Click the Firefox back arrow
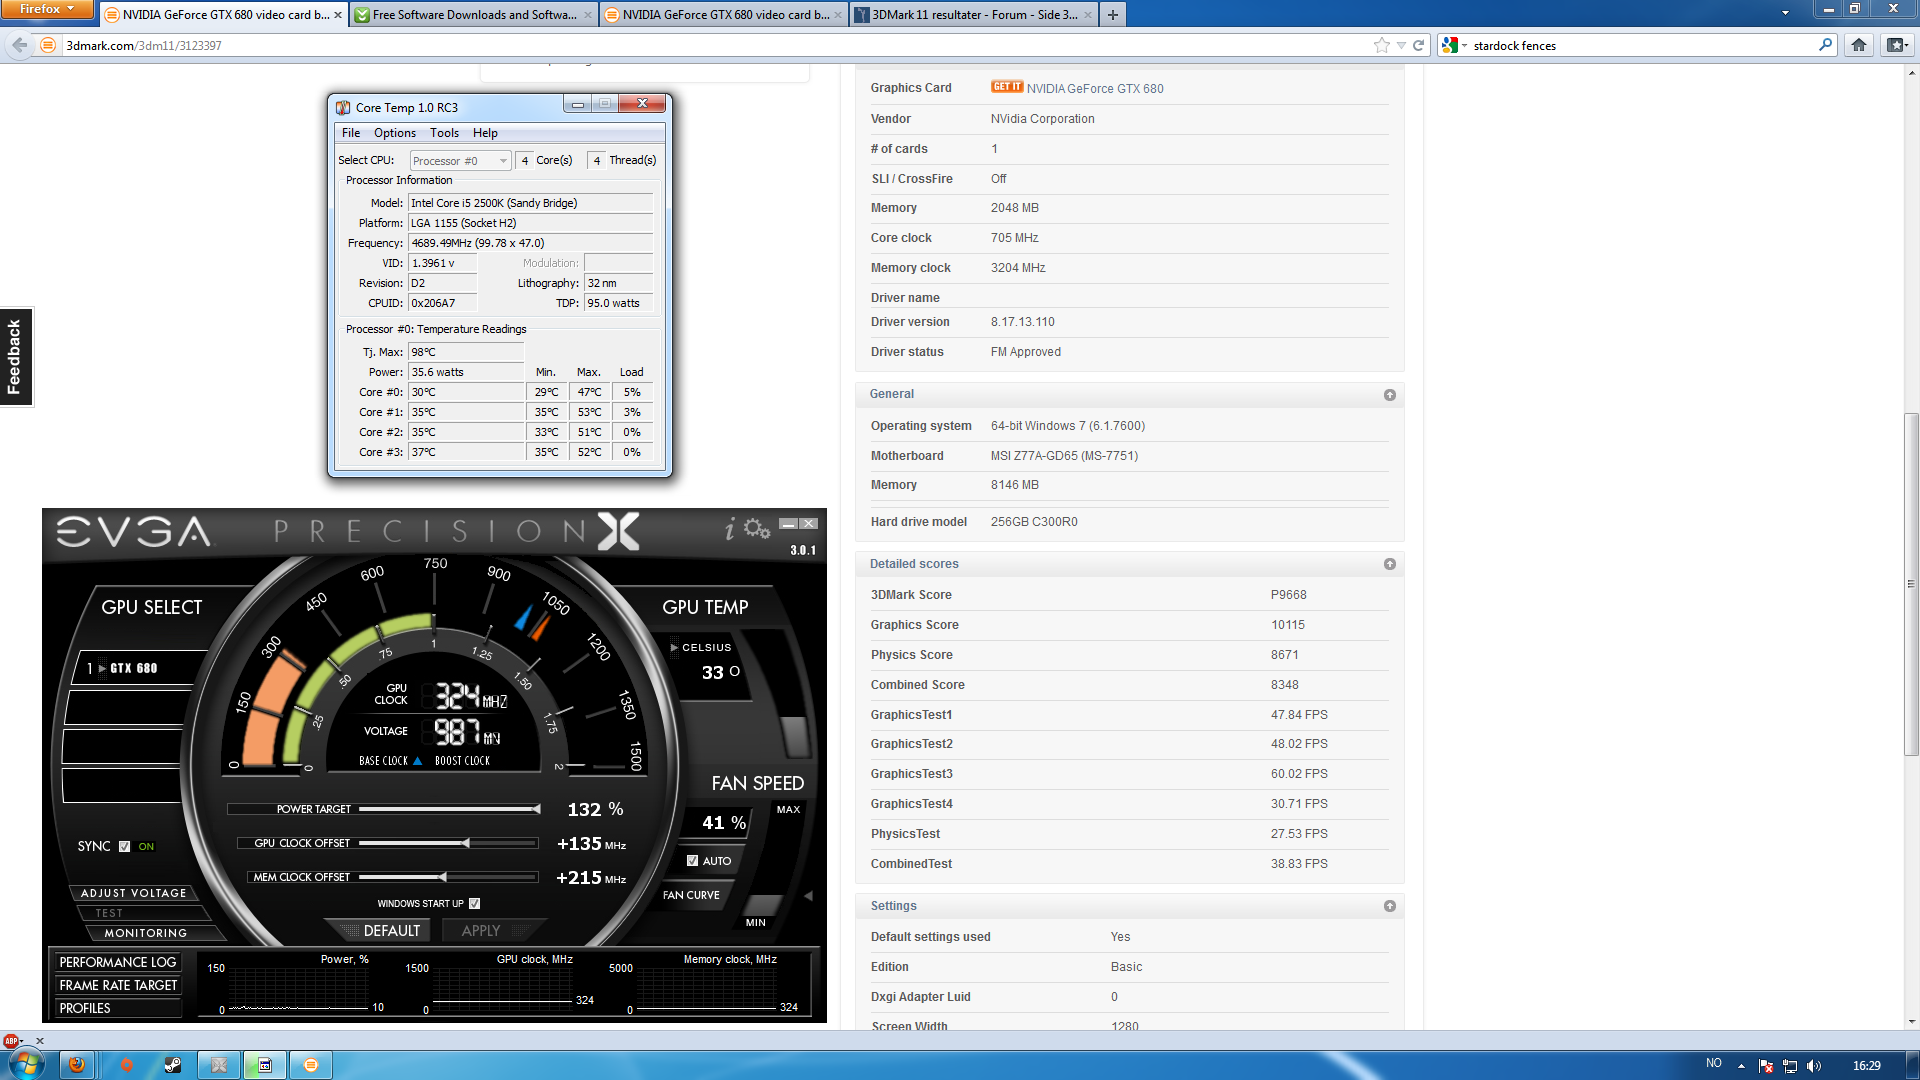 tap(19, 45)
